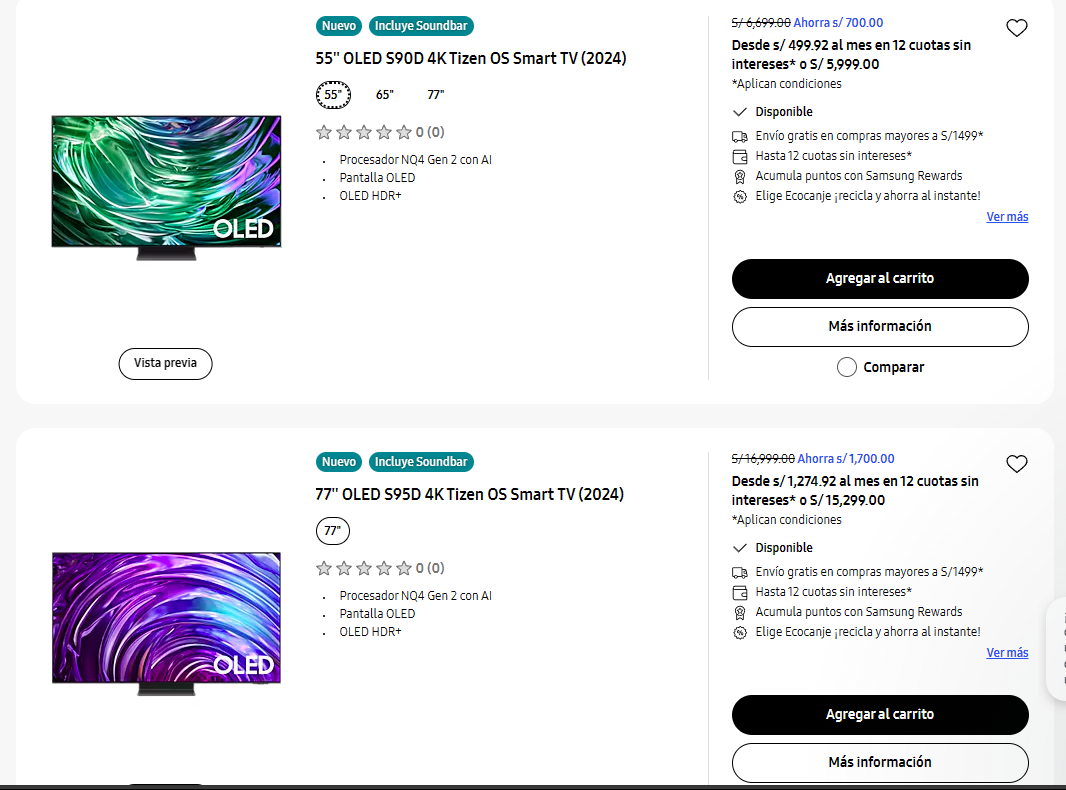Add 55" OLED S90D to wishlist heart

(1016, 28)
